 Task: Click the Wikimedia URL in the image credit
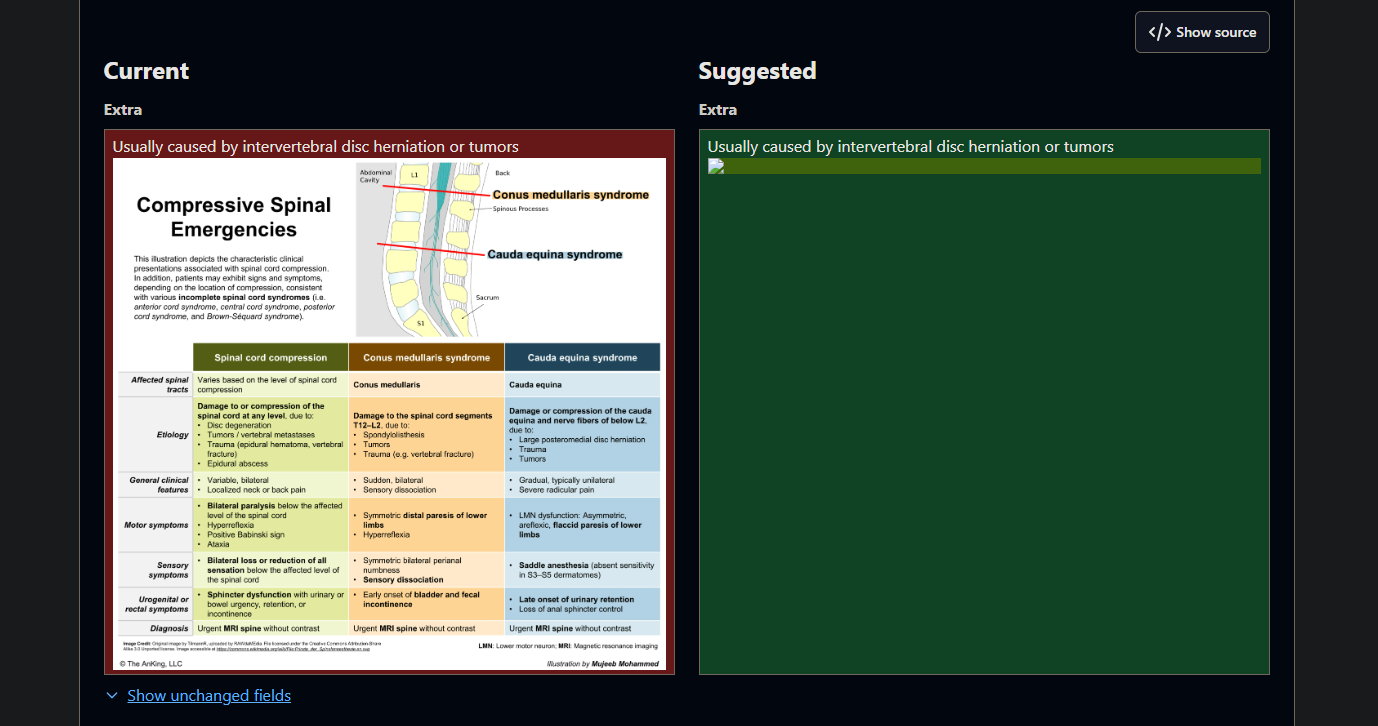294,648
